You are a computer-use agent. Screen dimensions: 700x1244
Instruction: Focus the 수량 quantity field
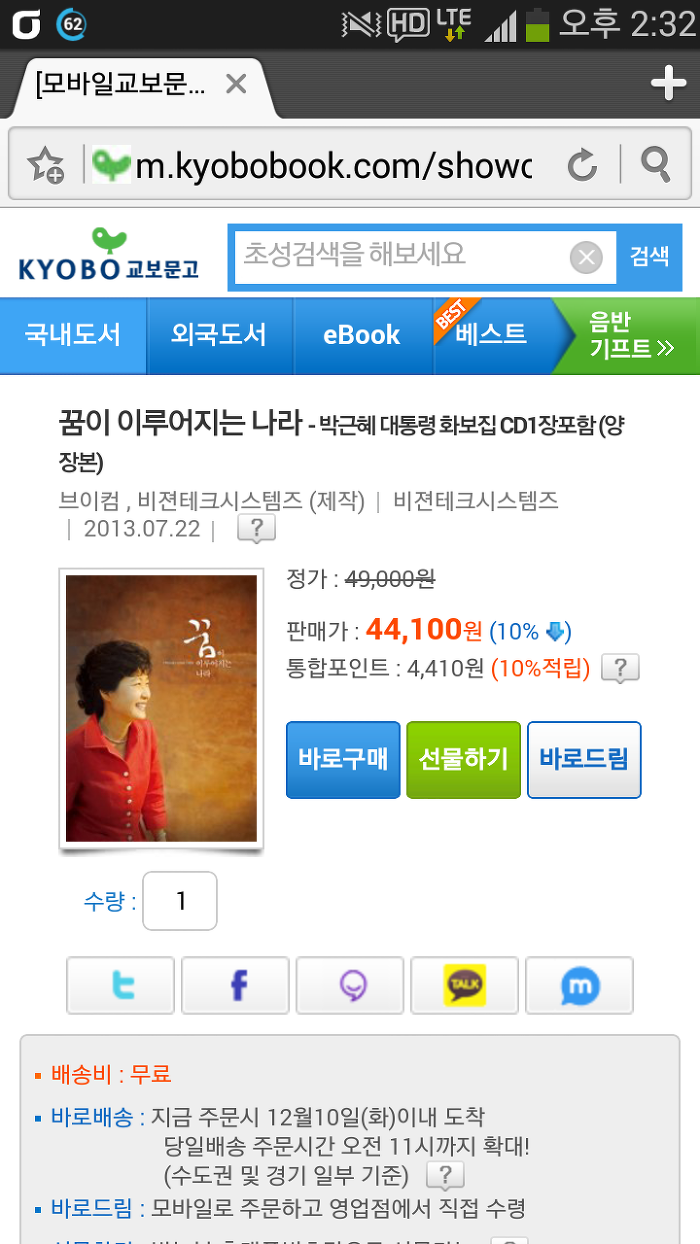(x=180, y=901)
